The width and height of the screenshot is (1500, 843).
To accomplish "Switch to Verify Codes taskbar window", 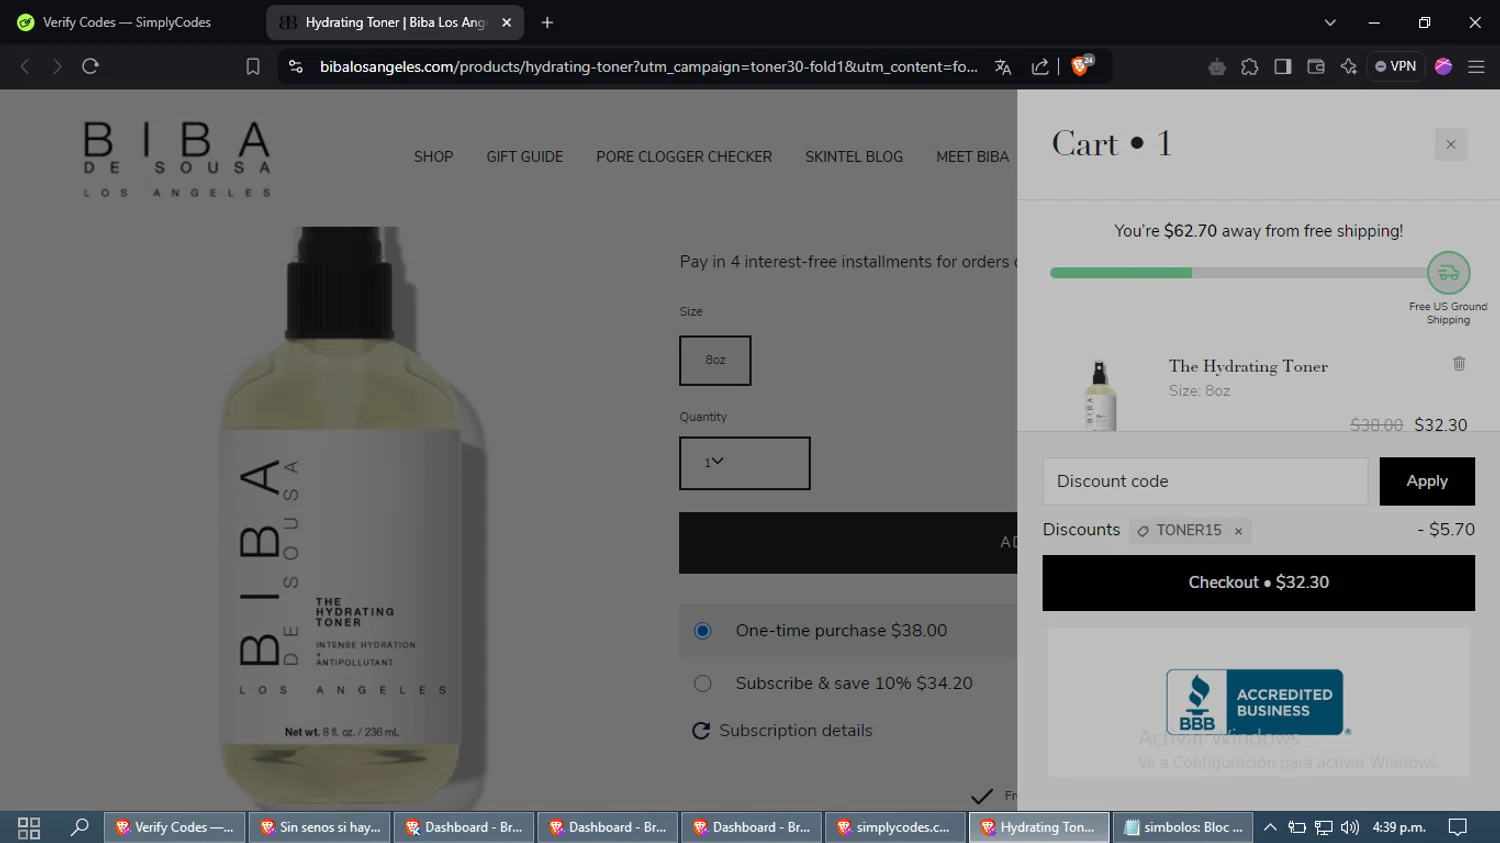I will point(175,828).
